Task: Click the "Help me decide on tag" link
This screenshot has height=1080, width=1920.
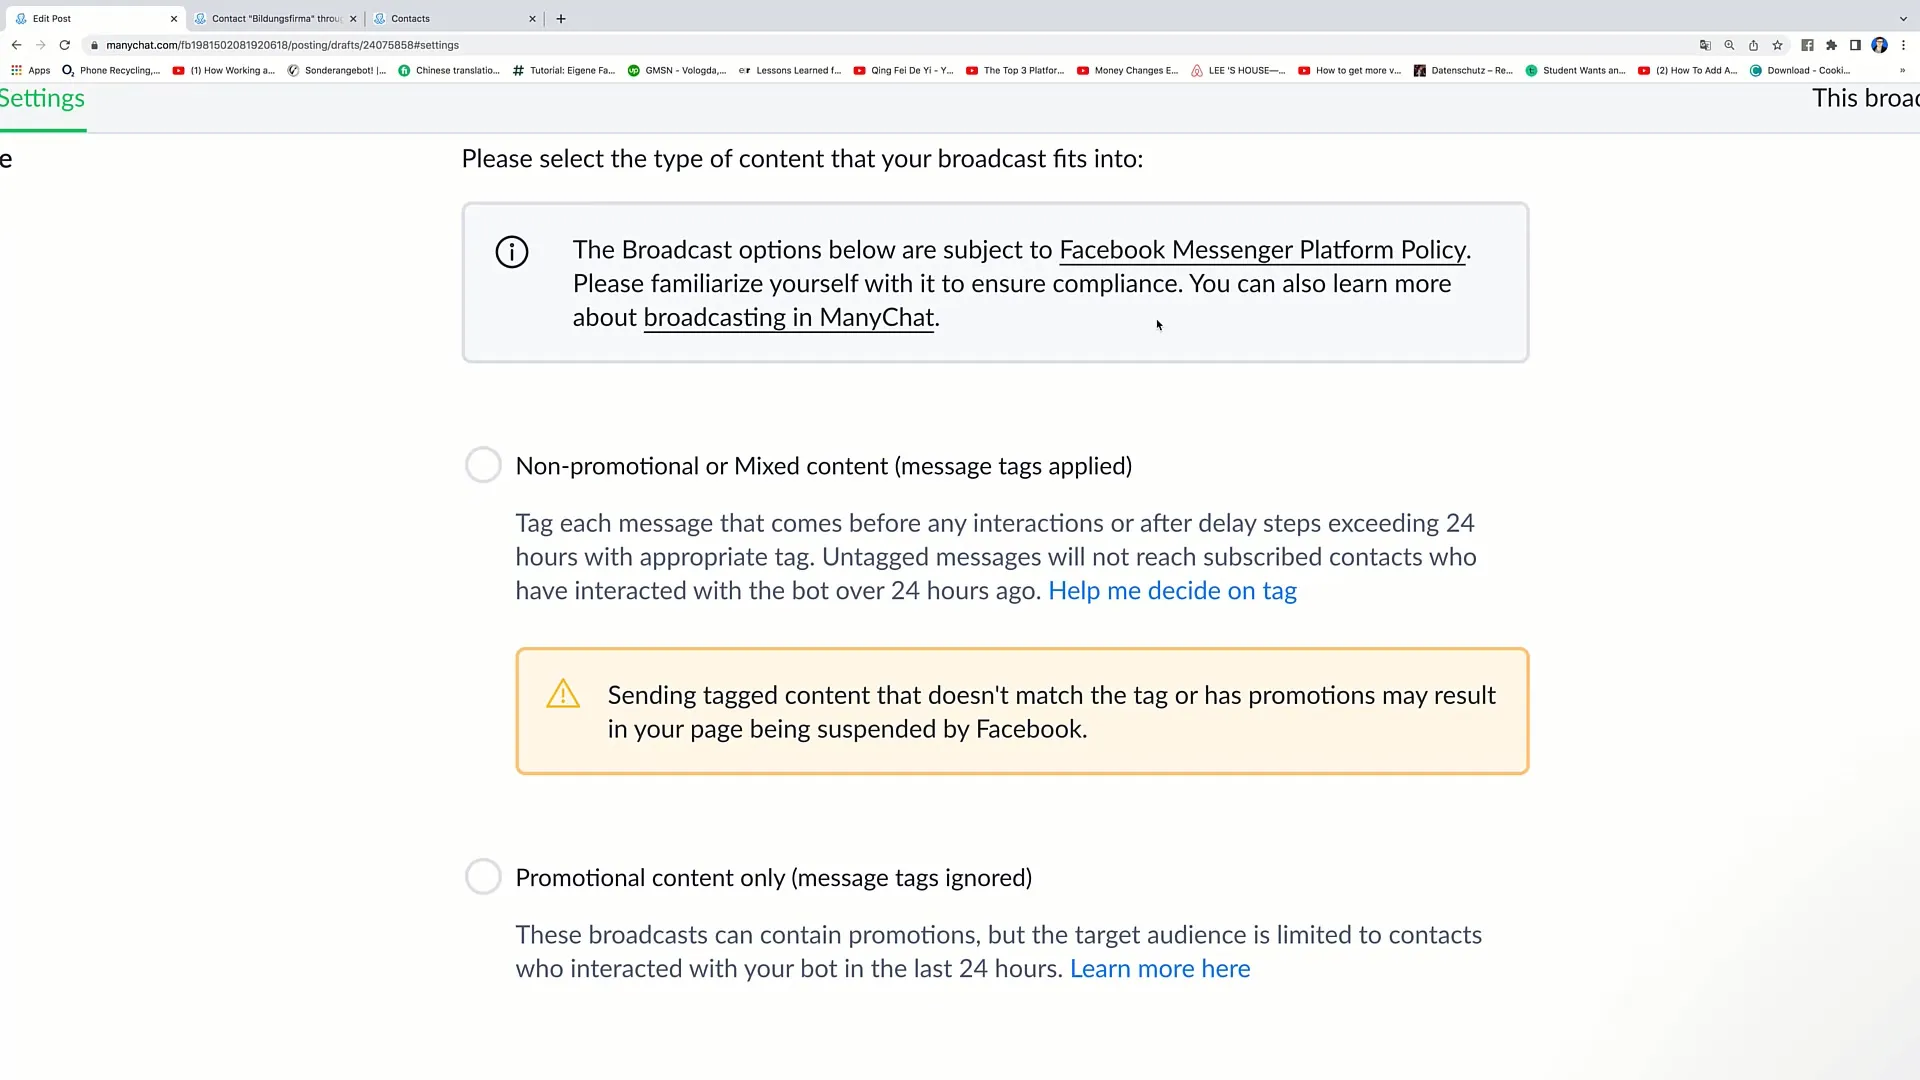Action: tap(1172, 591)
